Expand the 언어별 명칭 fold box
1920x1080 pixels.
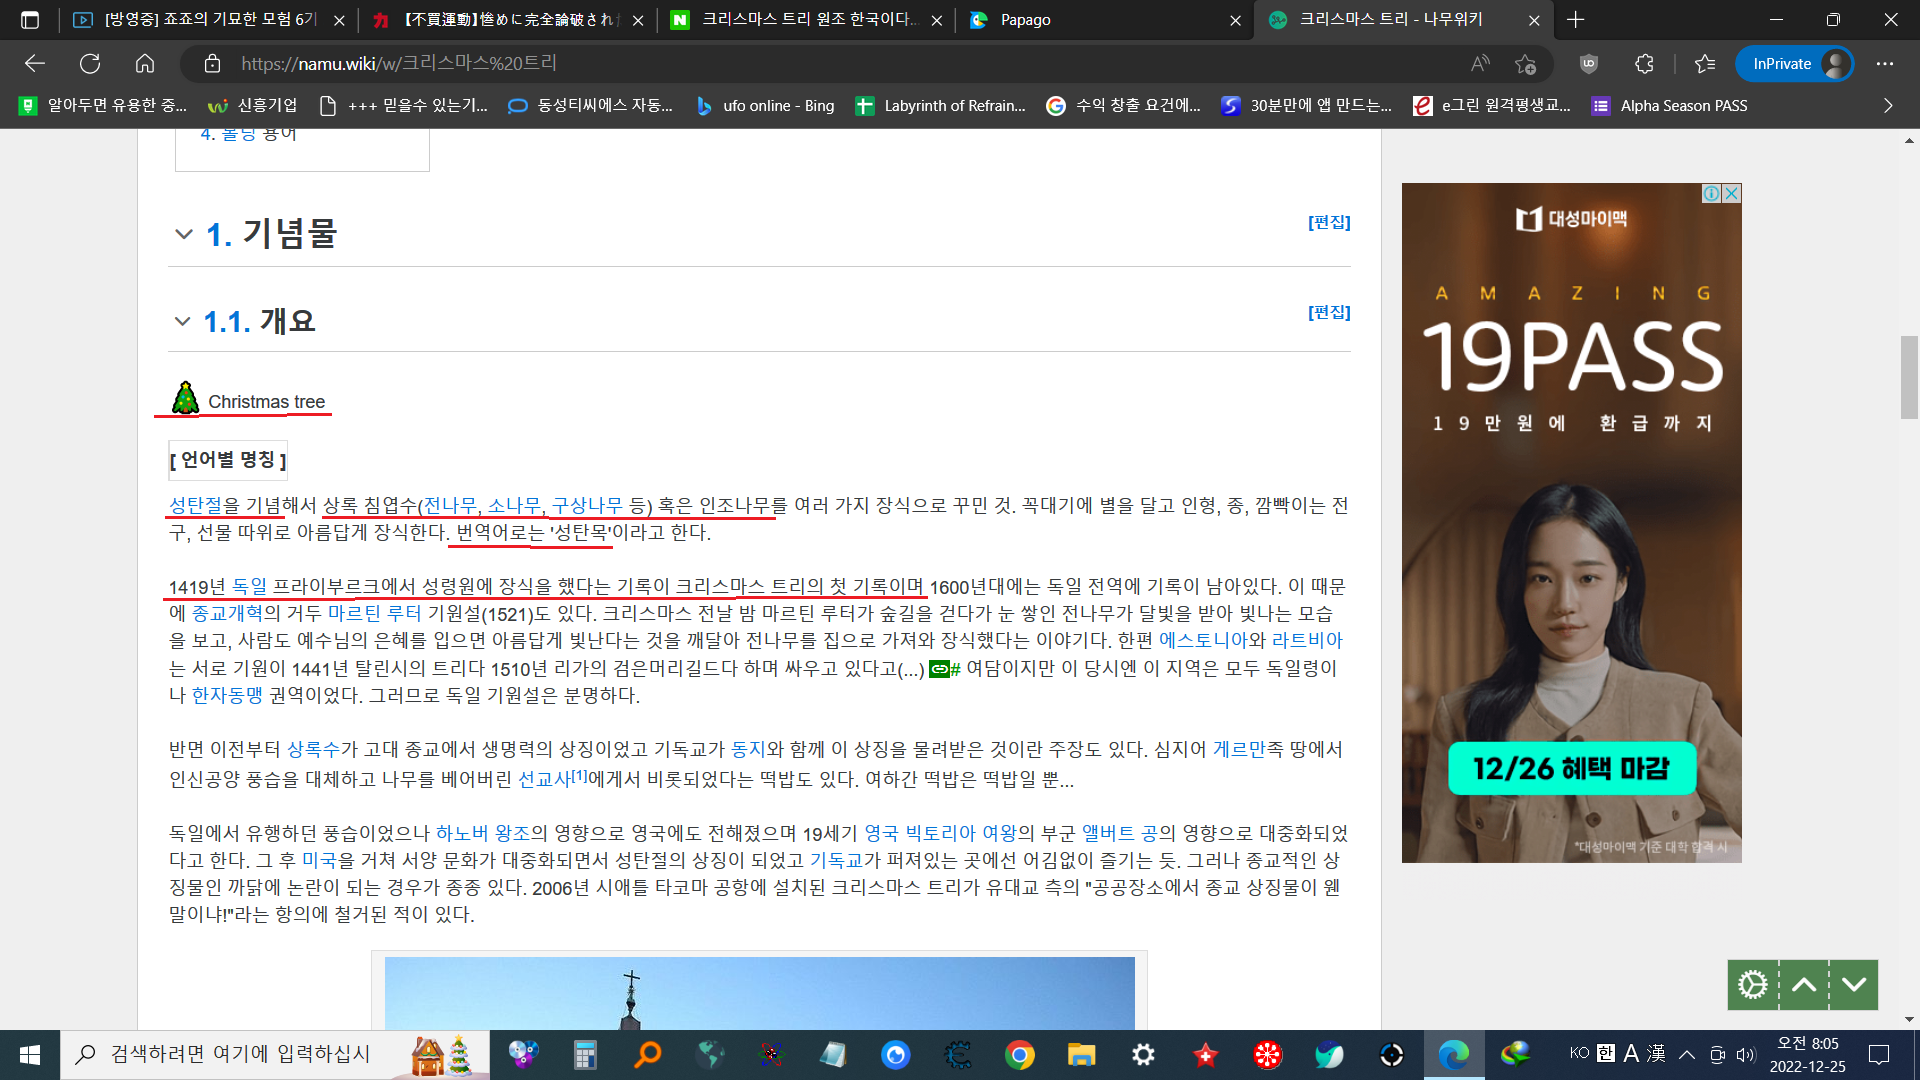click(x=228, y=460)
